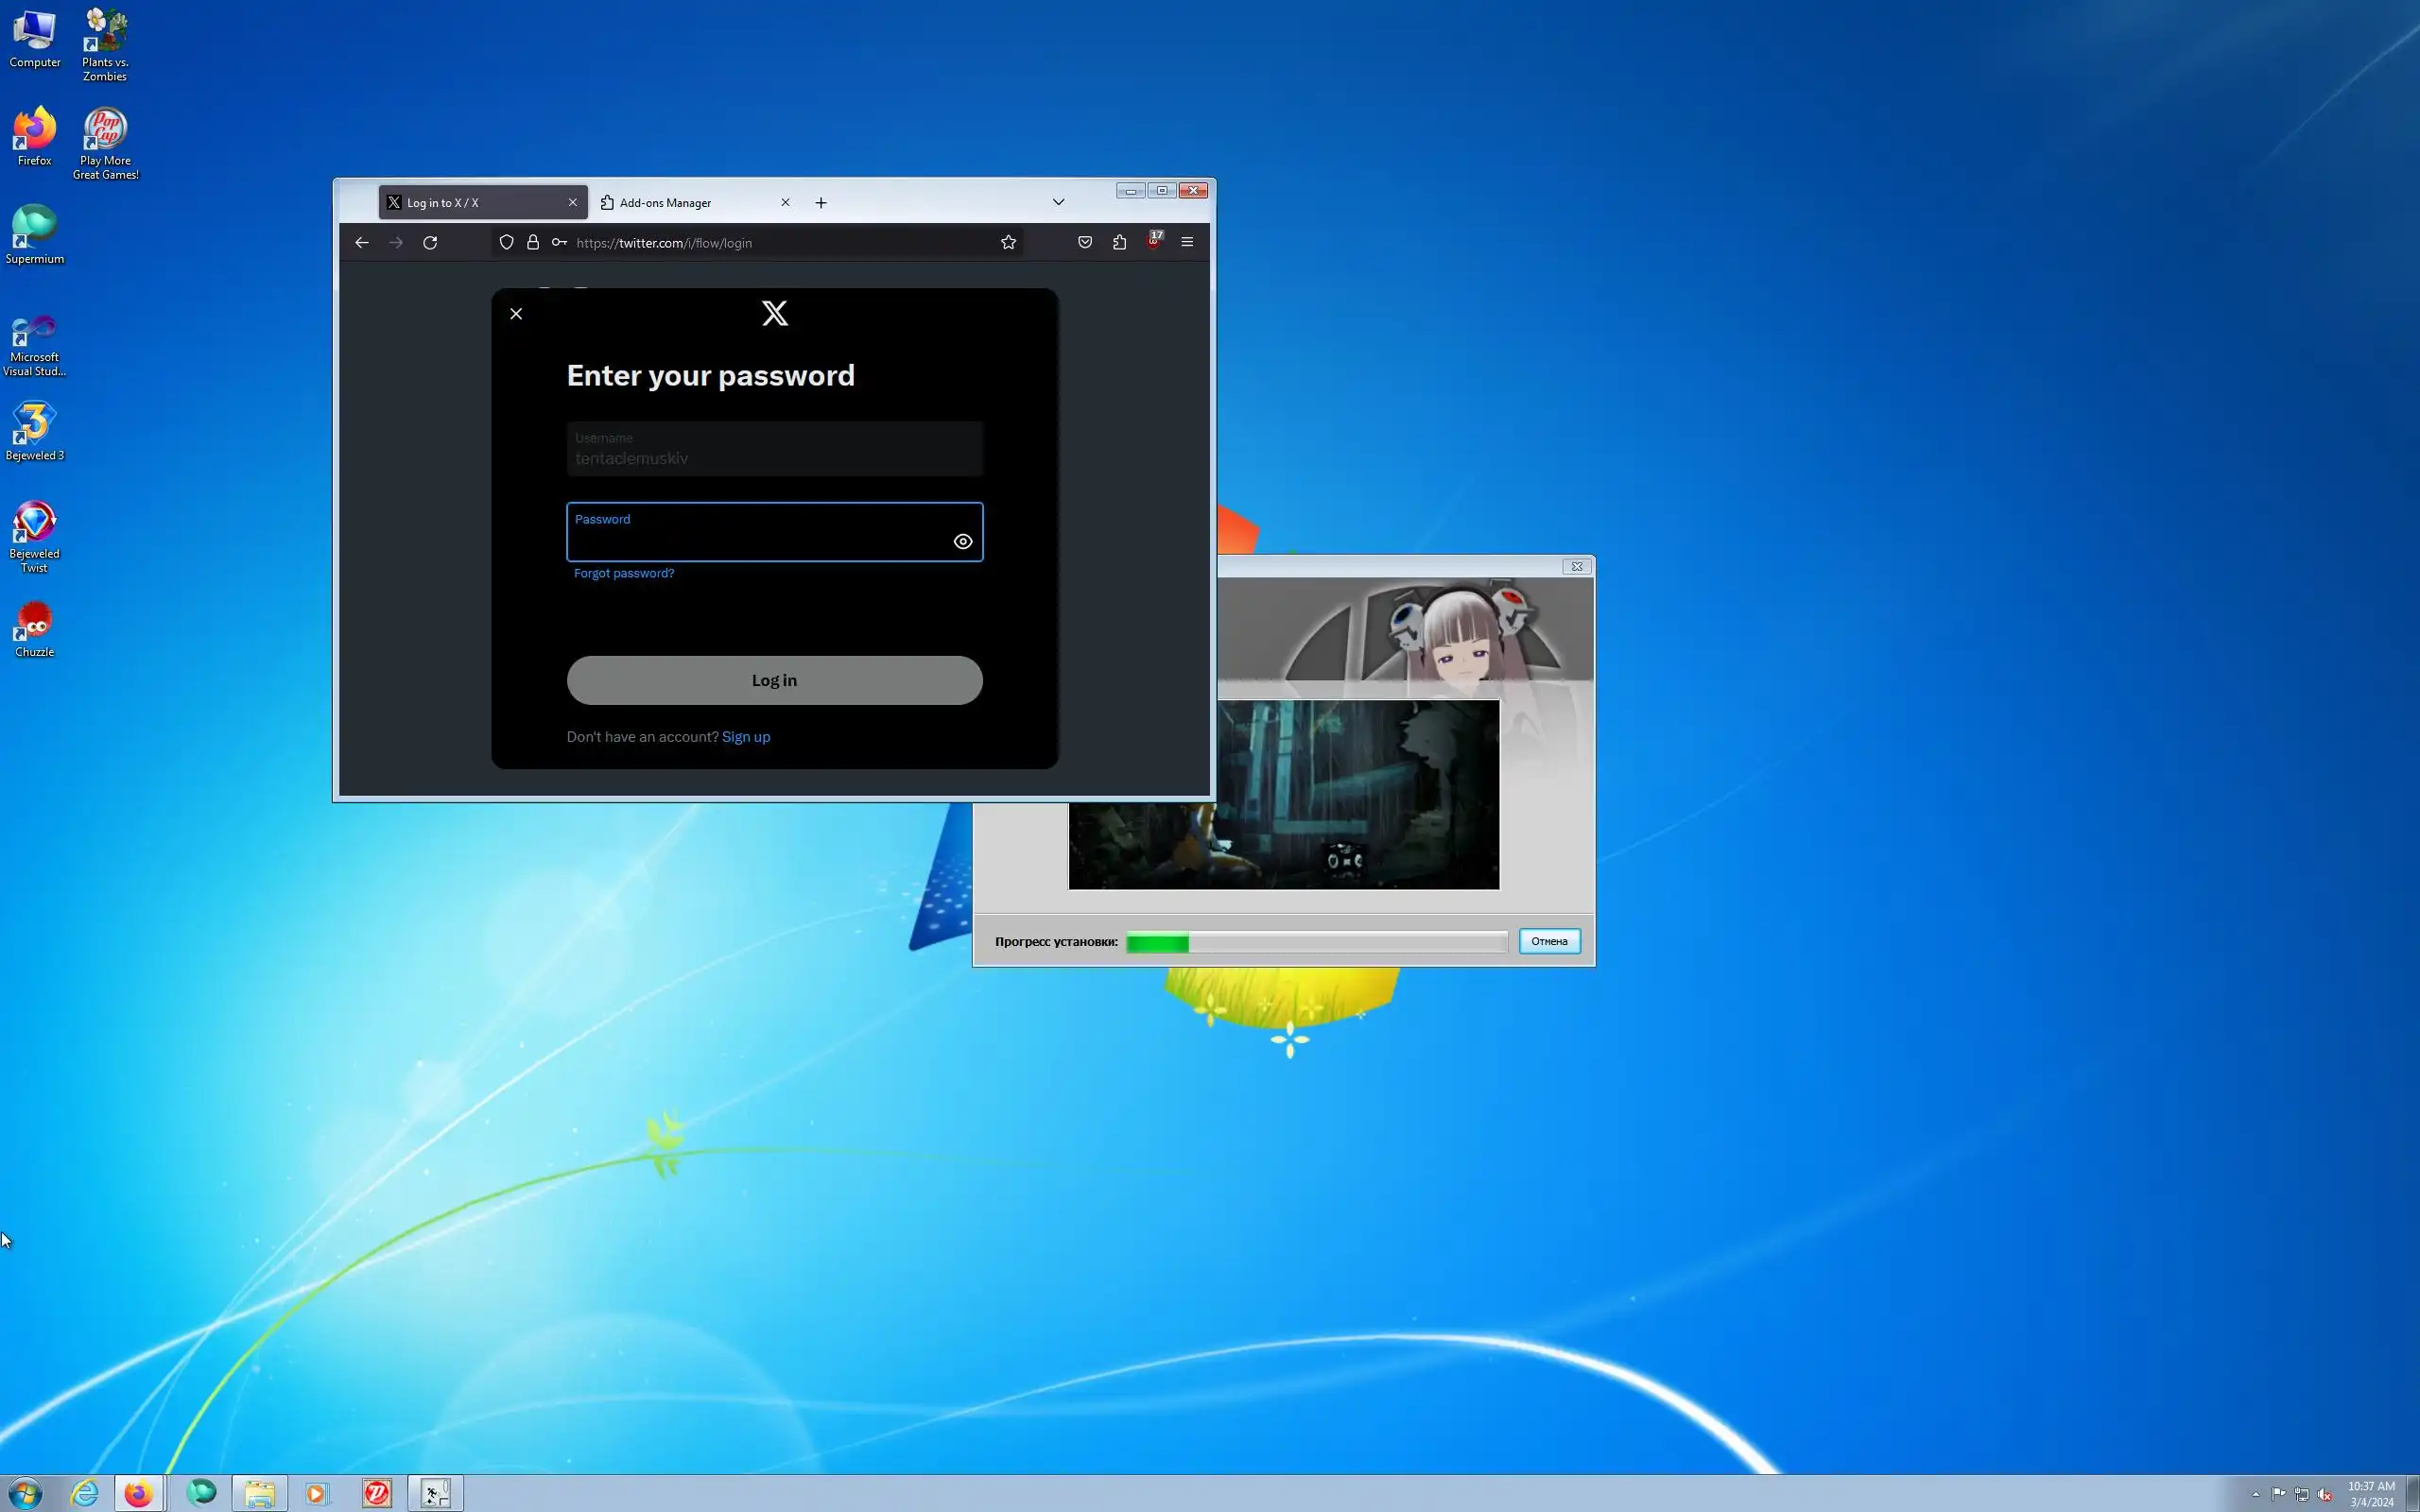Image resolution: width=2420 pixels, height=1512 pixels.
Task: Show hidden system tray icons arrow
Action: [x=2256, y=1494]
